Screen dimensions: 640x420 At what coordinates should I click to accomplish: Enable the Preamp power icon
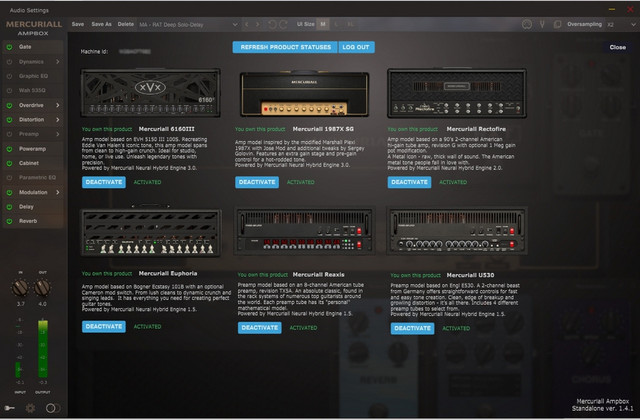tap(9, 134)
